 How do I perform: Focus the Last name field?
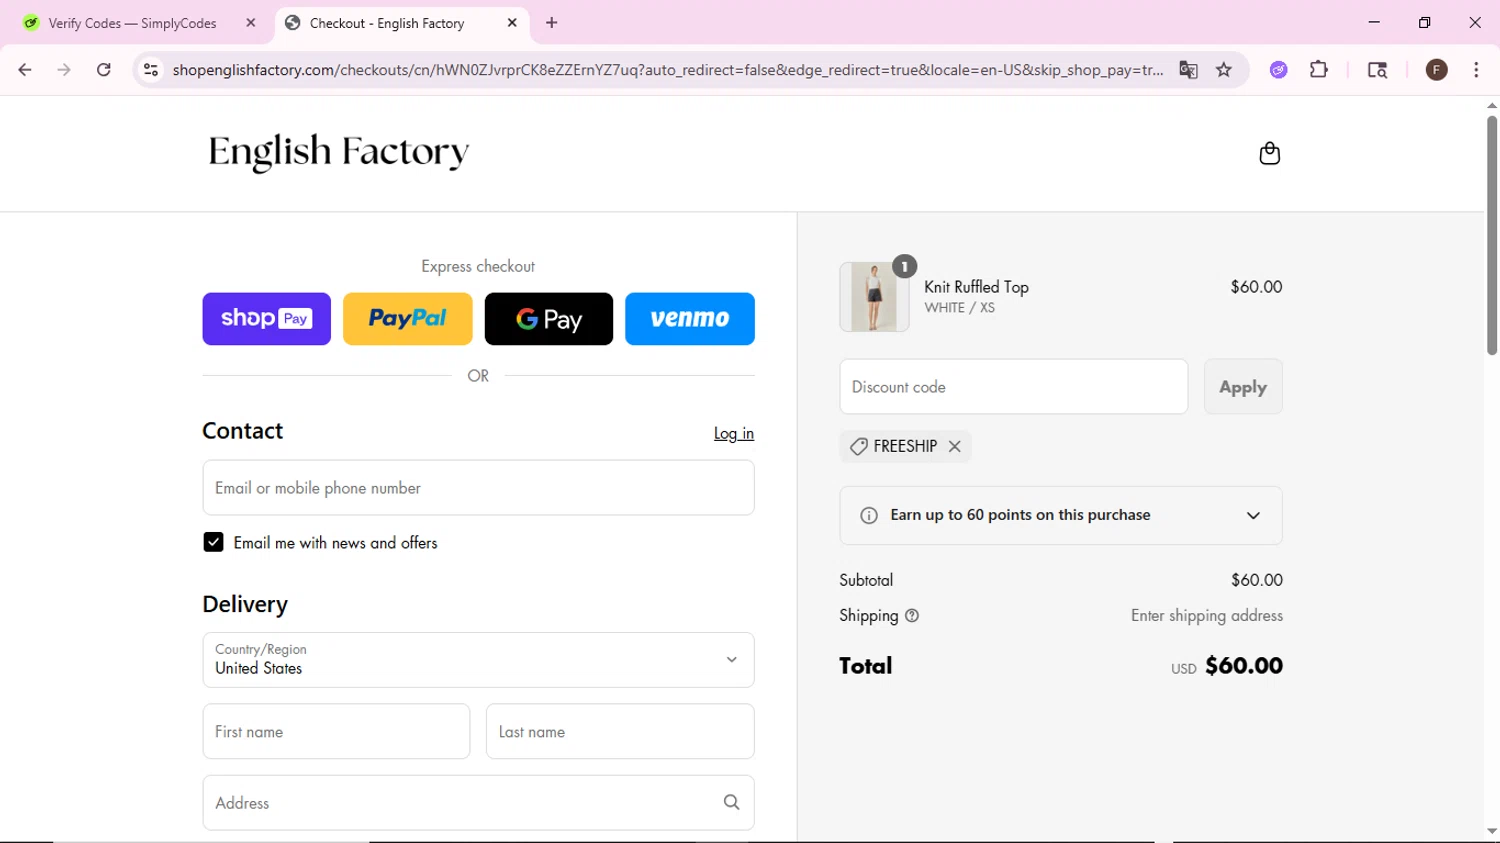click(620, 731)
